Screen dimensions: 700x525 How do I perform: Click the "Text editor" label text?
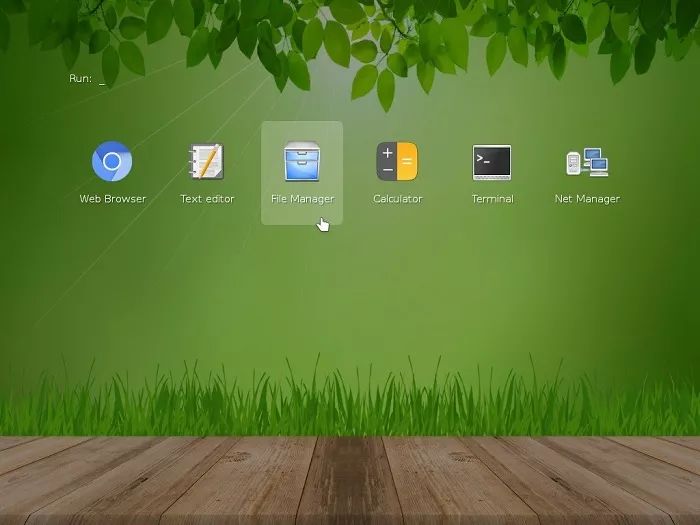pyautogui.click(x=207, y=199)
